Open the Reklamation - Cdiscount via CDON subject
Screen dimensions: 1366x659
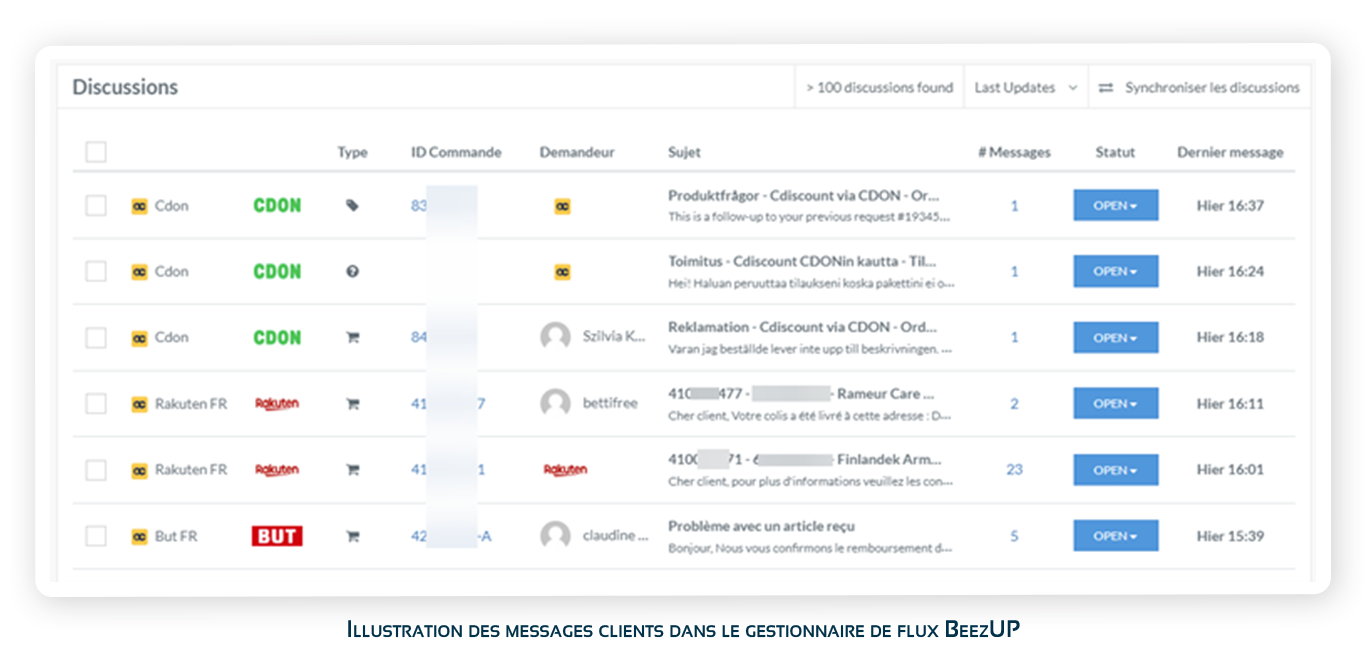(803, 328)
